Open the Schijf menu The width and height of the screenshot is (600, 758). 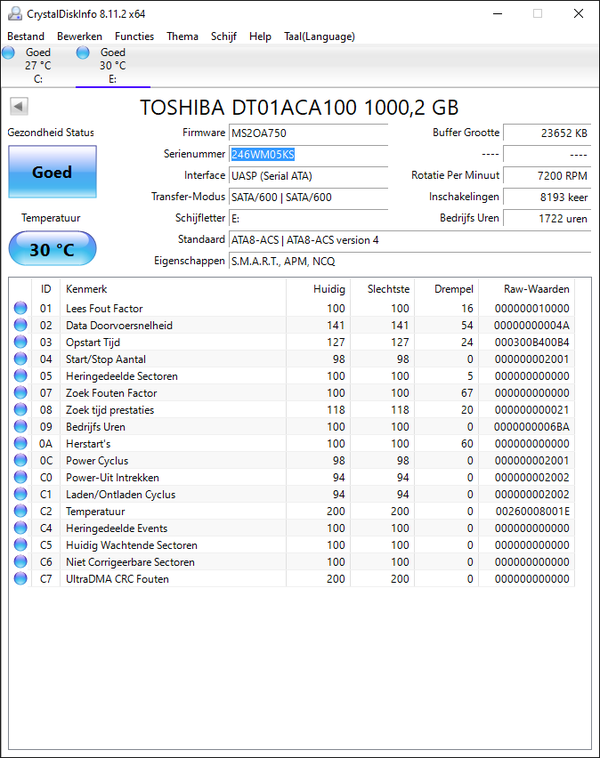224,36
